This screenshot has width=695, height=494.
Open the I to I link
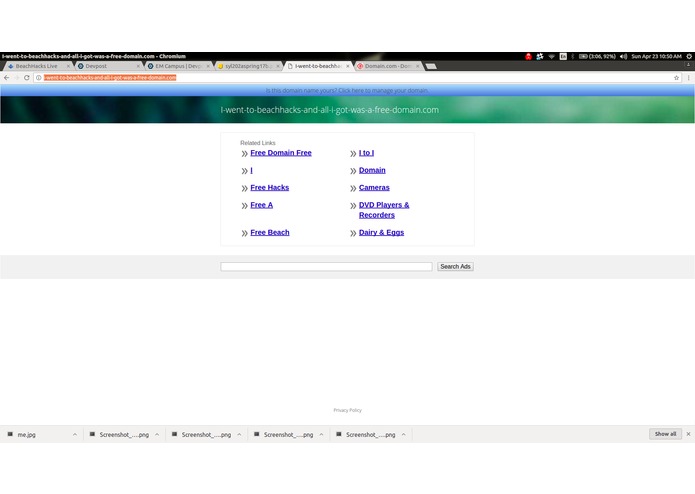tap(367, 153)
